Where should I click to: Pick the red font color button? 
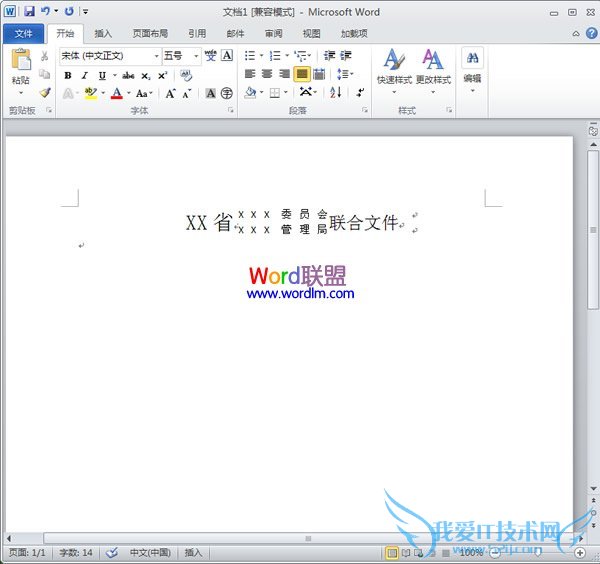117,93
